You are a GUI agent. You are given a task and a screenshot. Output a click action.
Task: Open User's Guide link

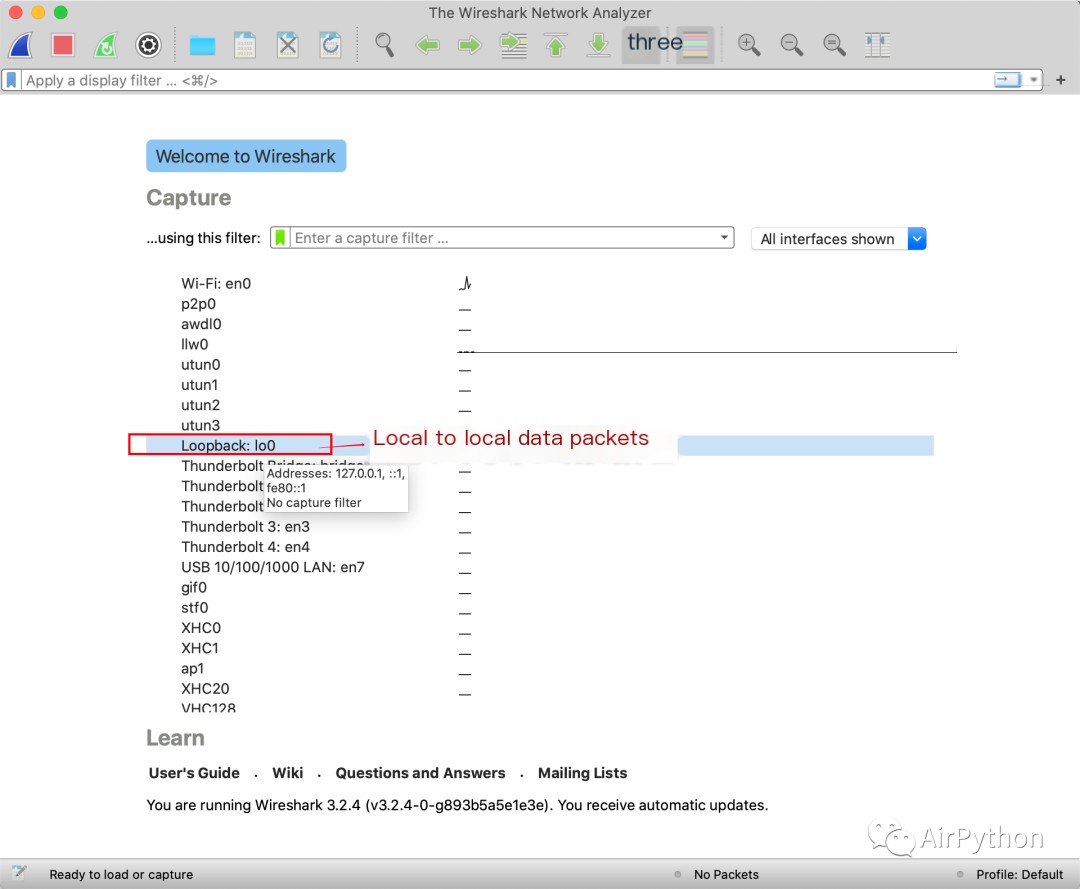(194, 773)
